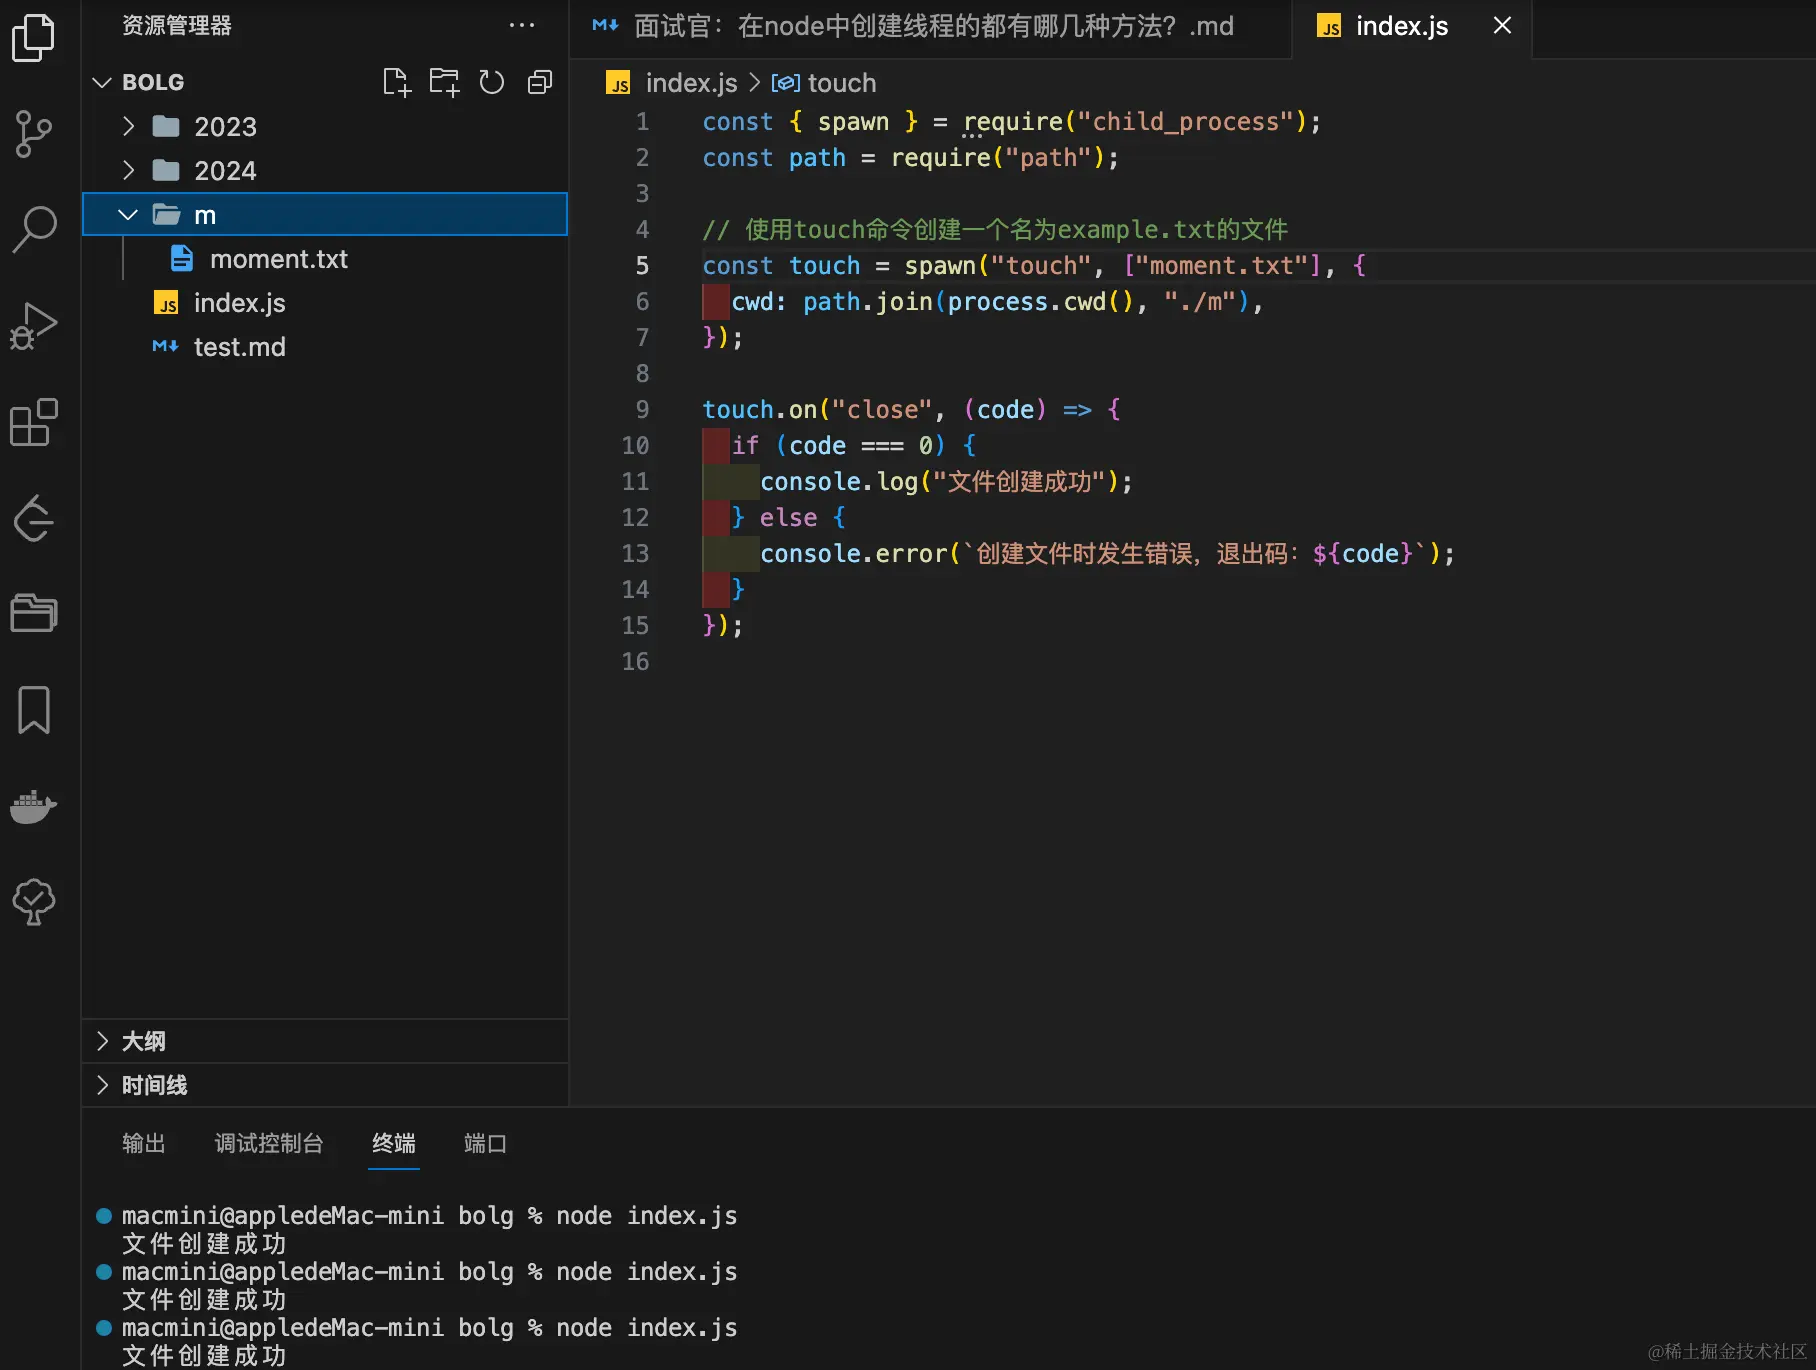Close the index.js editor tab
The width and height of the screenshot is (1816, 1370).
1502,25
